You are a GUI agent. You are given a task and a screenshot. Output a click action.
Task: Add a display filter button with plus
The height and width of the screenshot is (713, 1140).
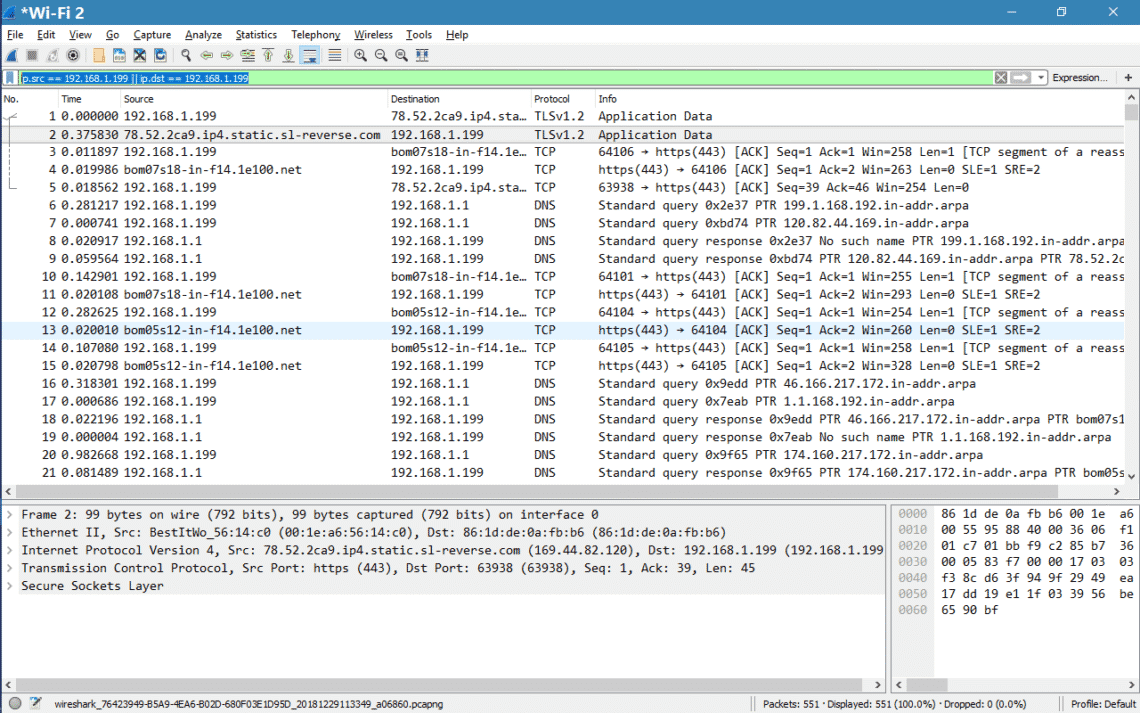(x=1128, y=78)
